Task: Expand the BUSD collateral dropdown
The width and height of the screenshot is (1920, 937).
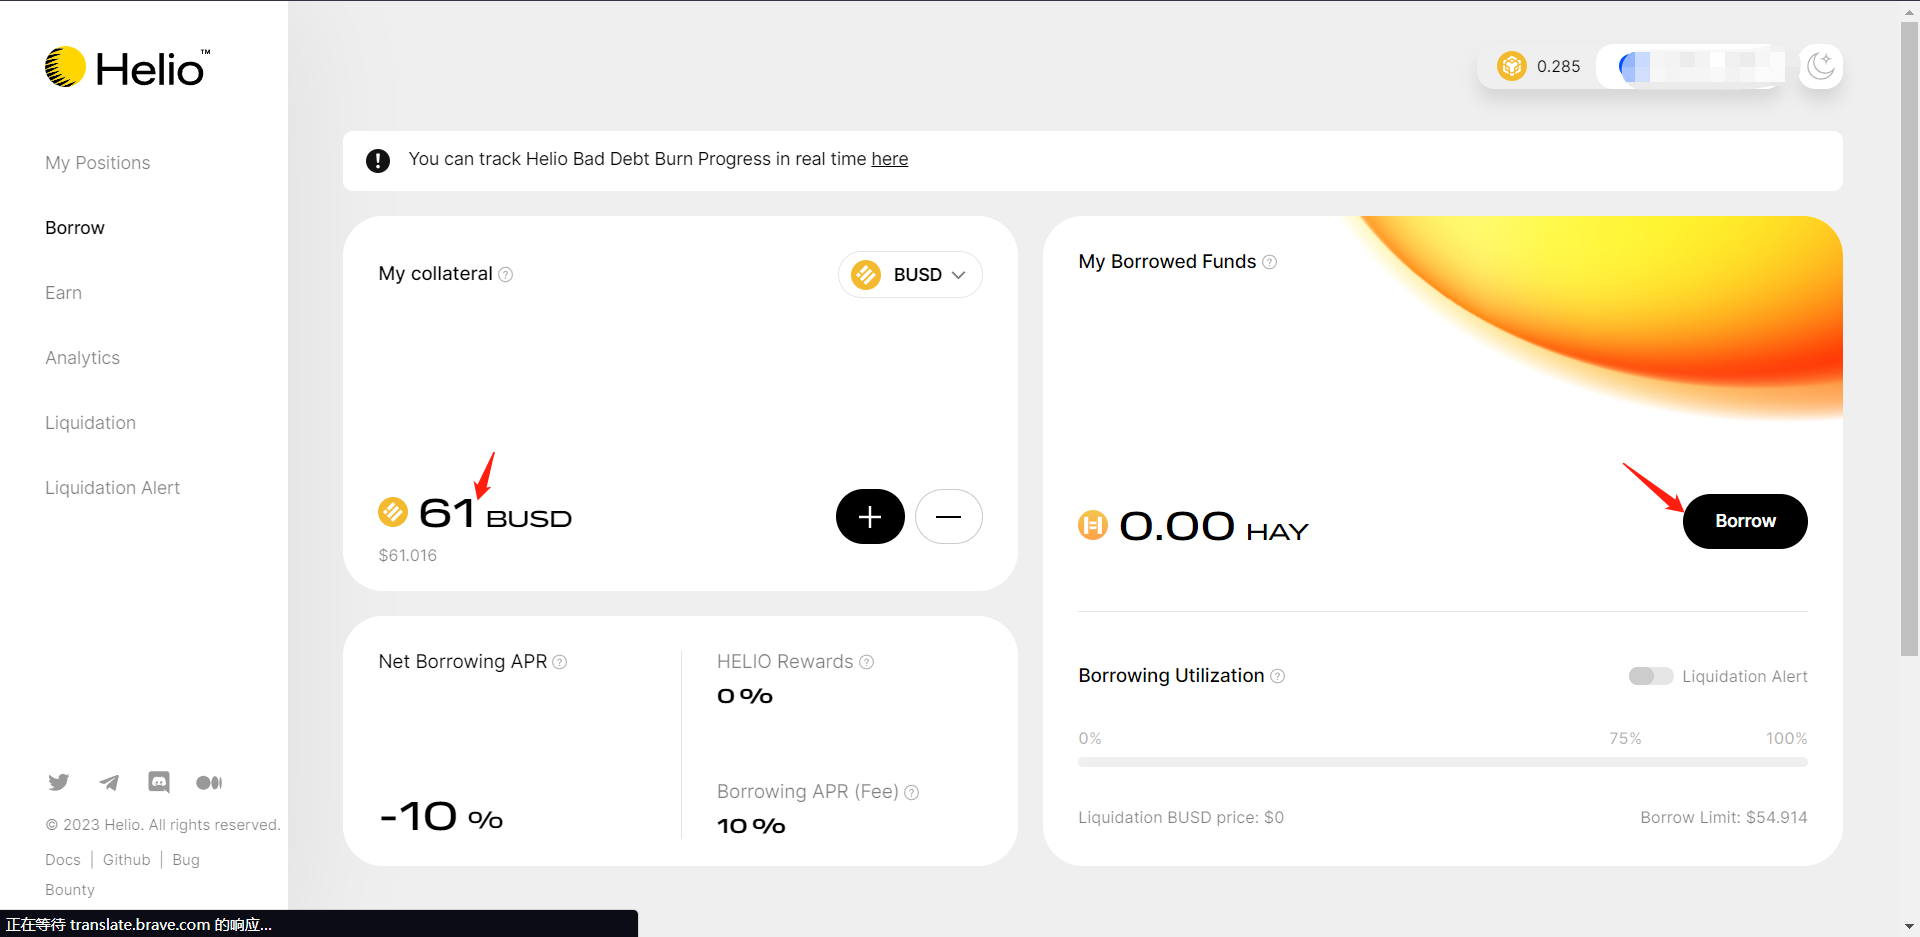Action: point(910,275)
